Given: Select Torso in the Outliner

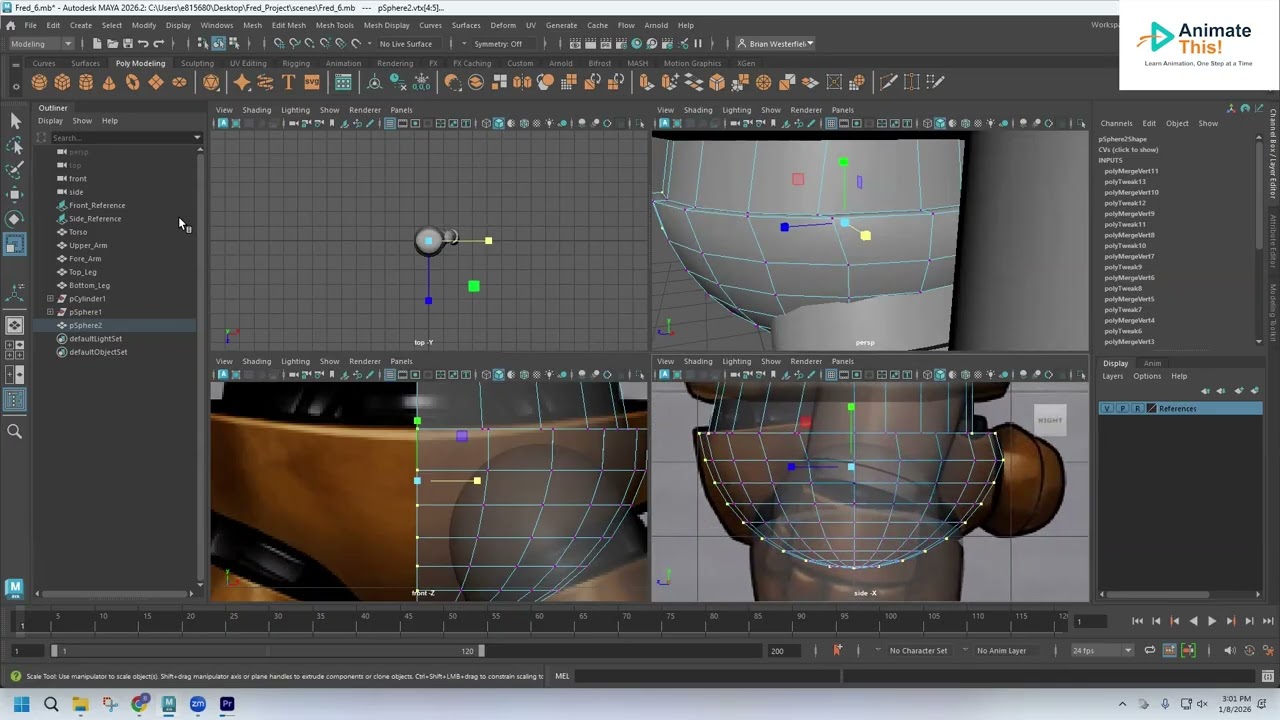Looking at the screenshot, I should click(78, 232).
